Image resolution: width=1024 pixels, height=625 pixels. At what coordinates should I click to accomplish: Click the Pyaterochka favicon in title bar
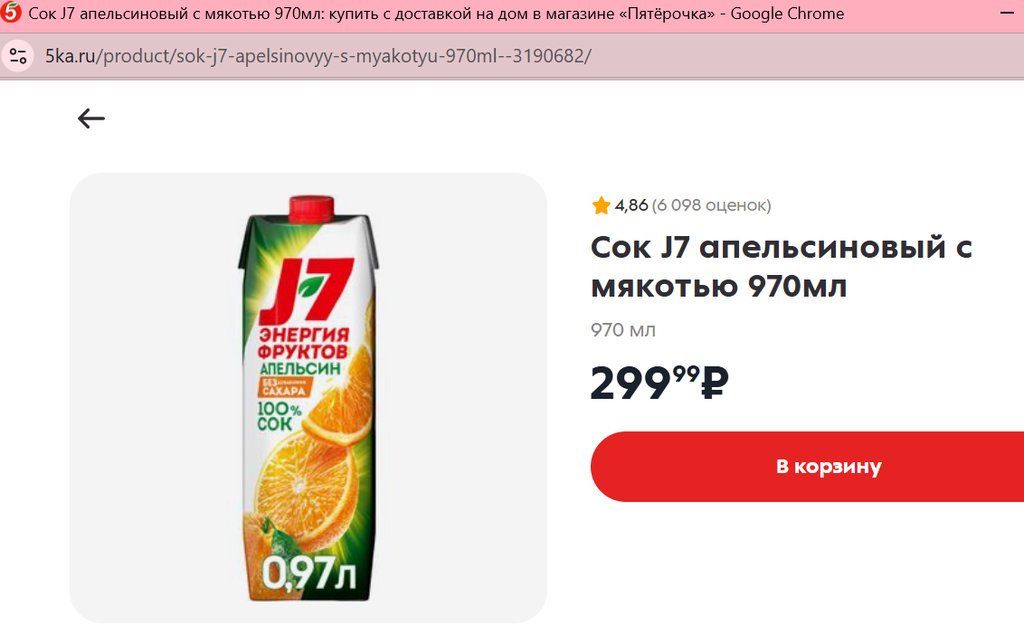[x=10, y=13]
